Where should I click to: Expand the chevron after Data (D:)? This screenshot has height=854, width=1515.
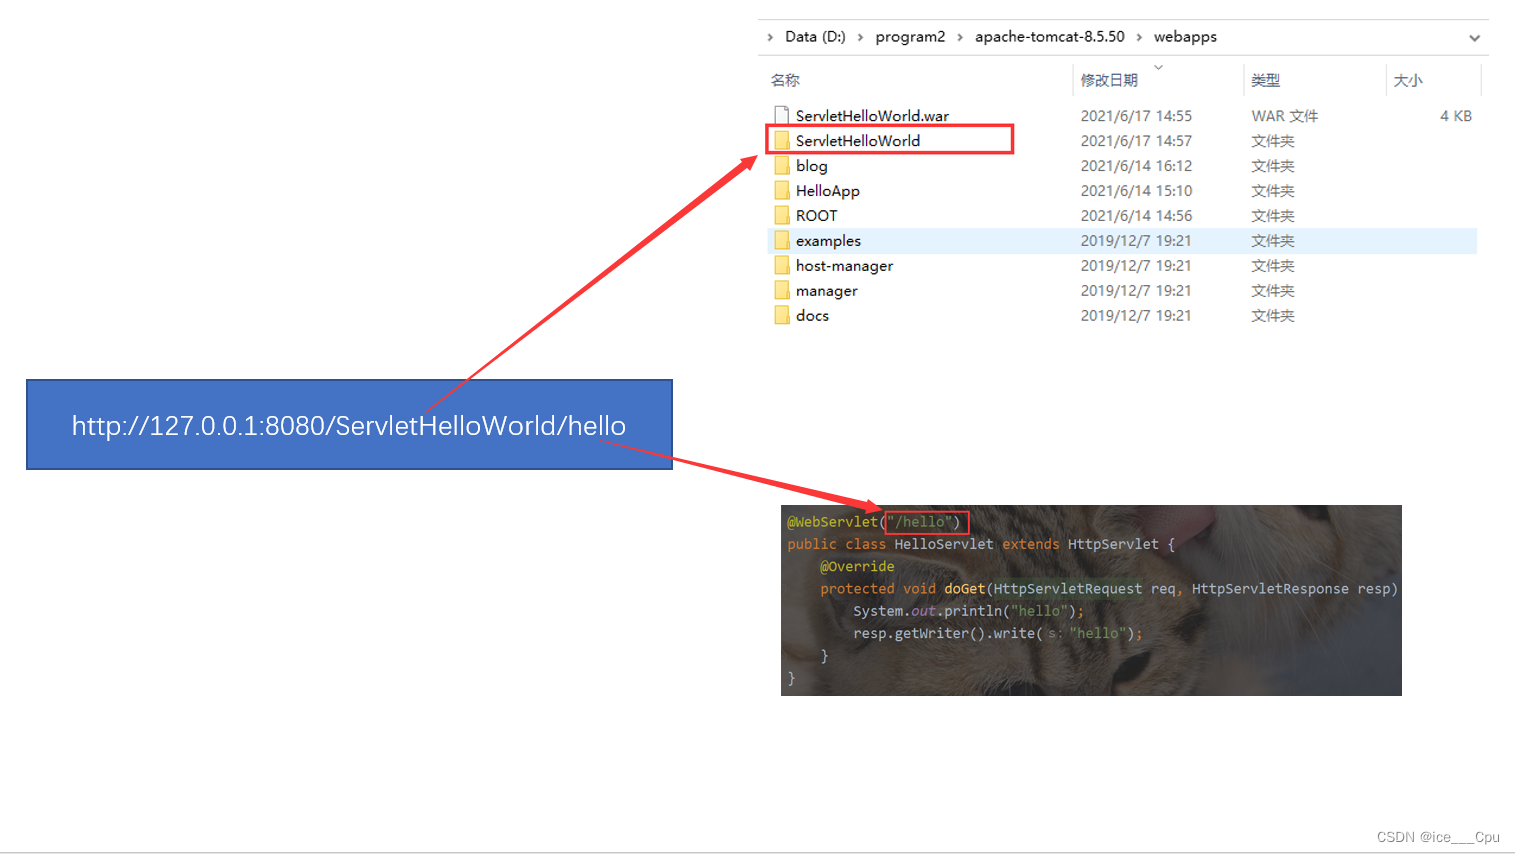click(860, 37)
